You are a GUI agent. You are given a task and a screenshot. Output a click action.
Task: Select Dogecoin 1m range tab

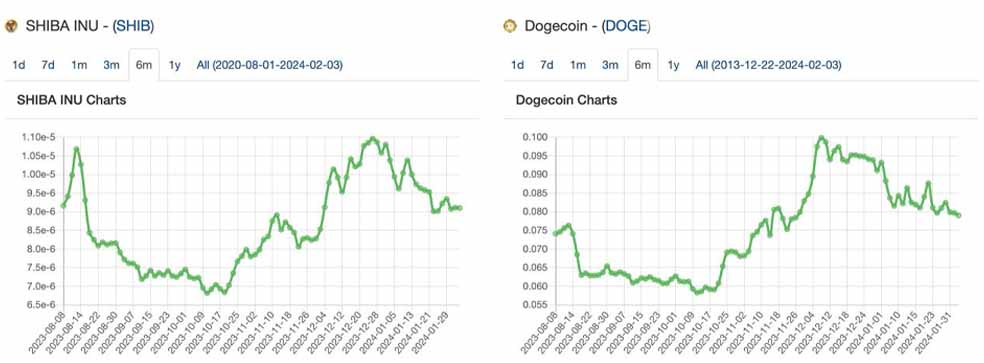578,65
